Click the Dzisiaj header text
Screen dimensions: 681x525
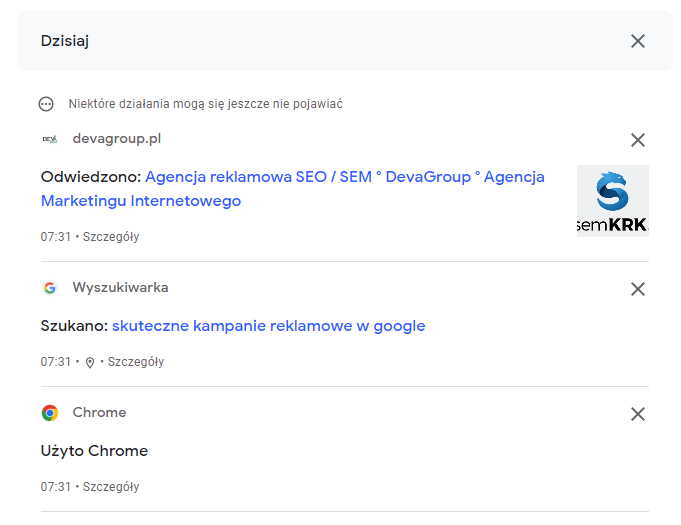(65, 41)
